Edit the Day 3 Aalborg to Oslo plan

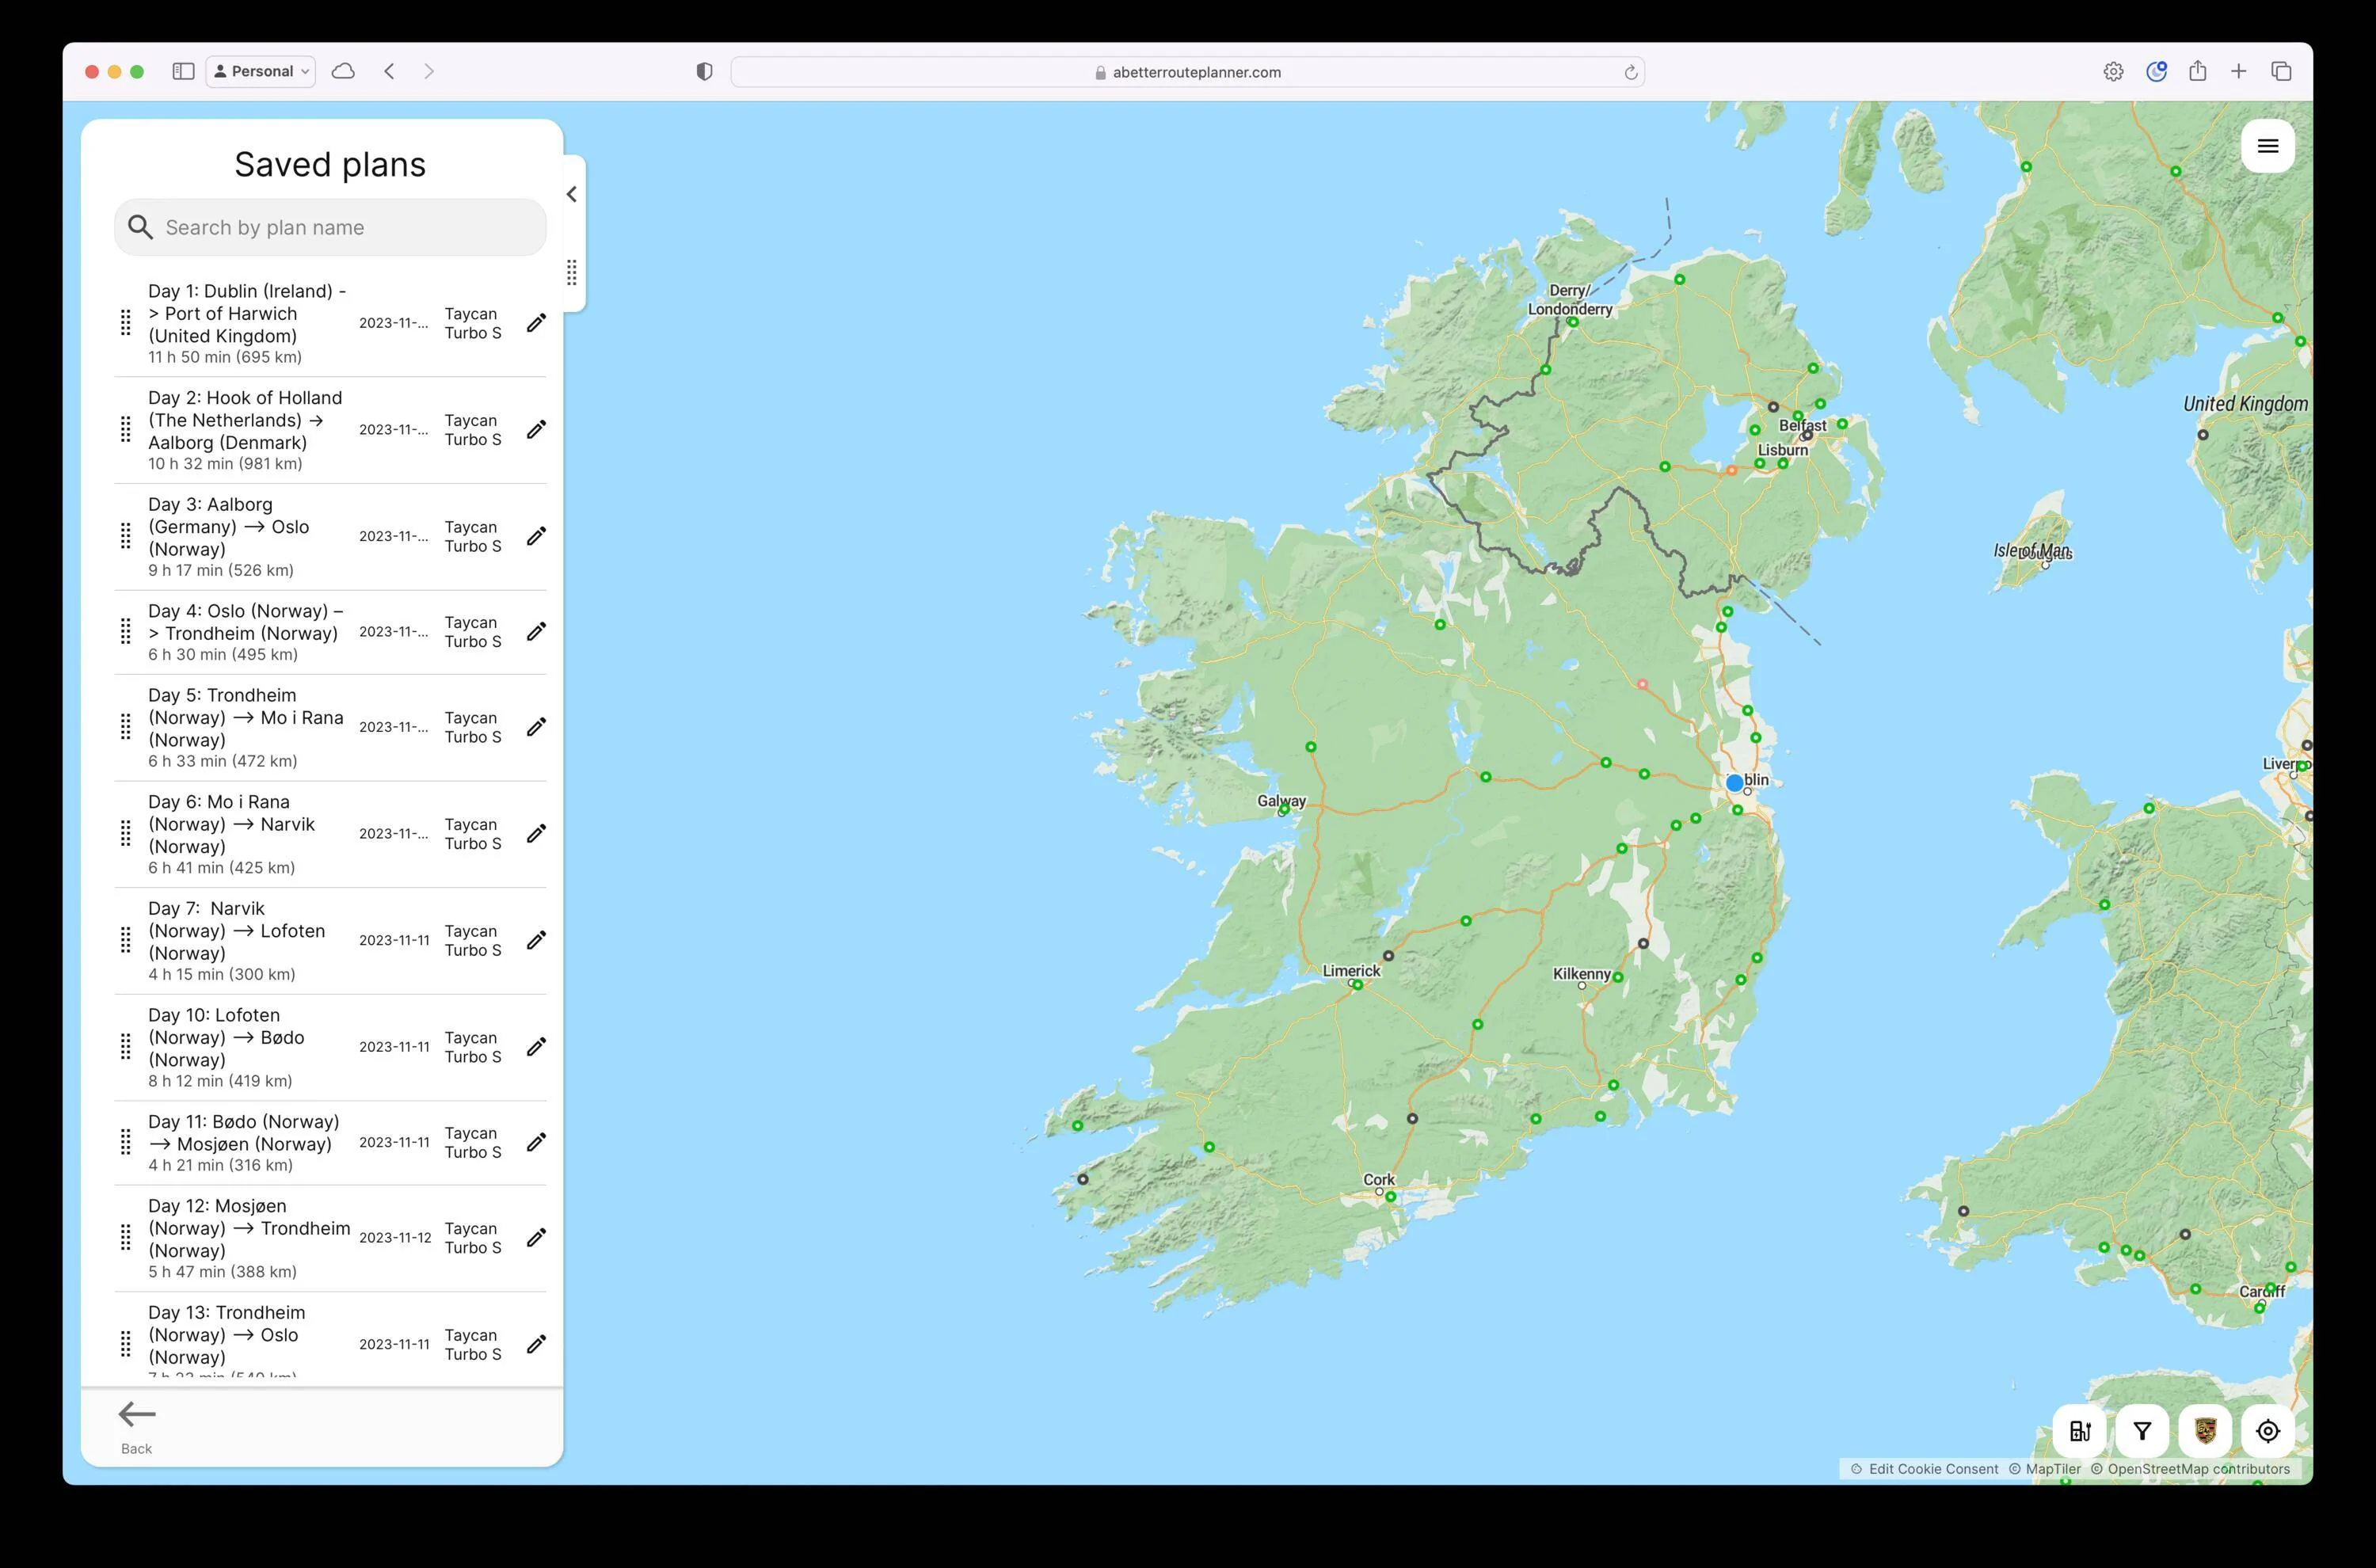pos(536,536)
